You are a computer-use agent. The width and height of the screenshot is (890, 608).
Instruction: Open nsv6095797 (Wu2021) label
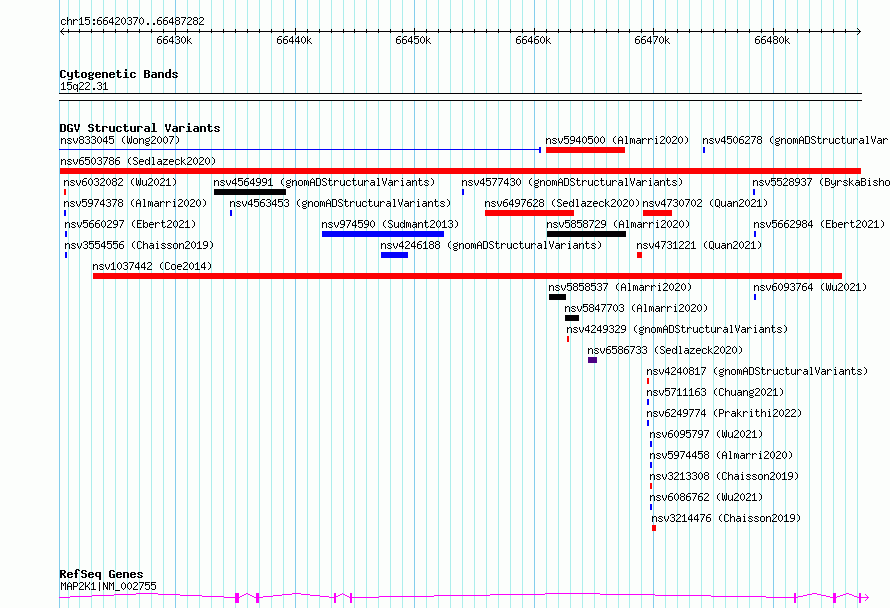[x=706, y=434]
